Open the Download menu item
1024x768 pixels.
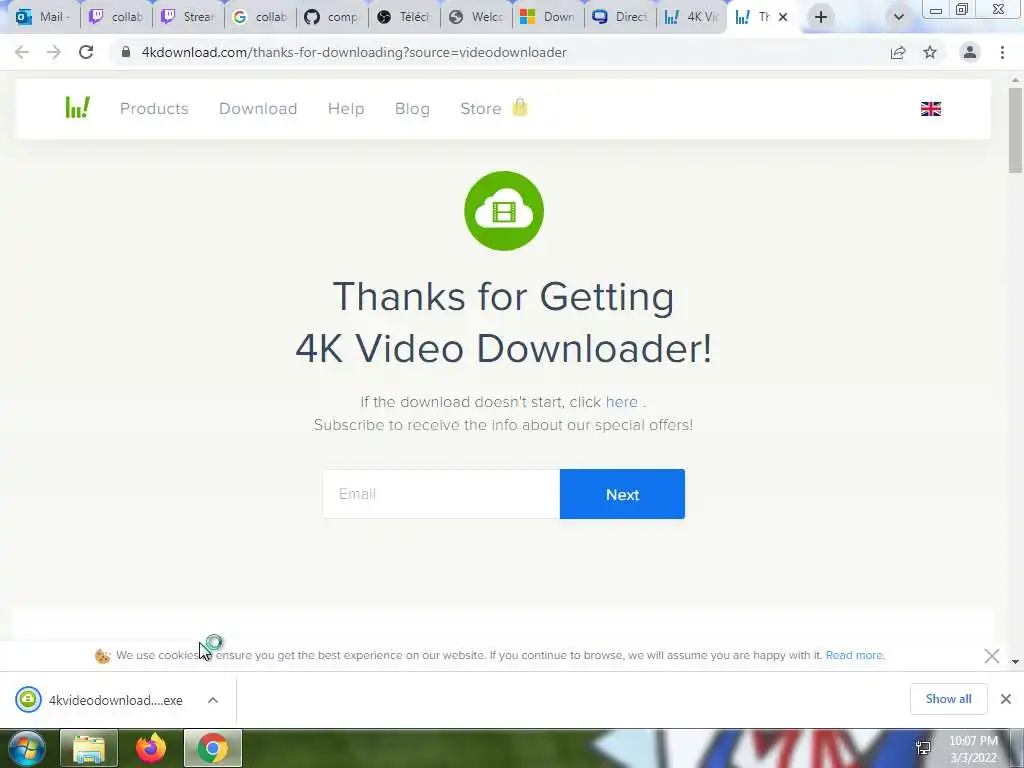click(258, 108)
